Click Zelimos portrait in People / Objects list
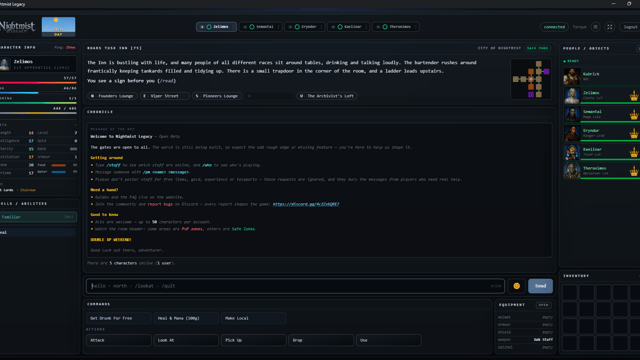This screenshot has height=360, width=640. tap(571, 95)
